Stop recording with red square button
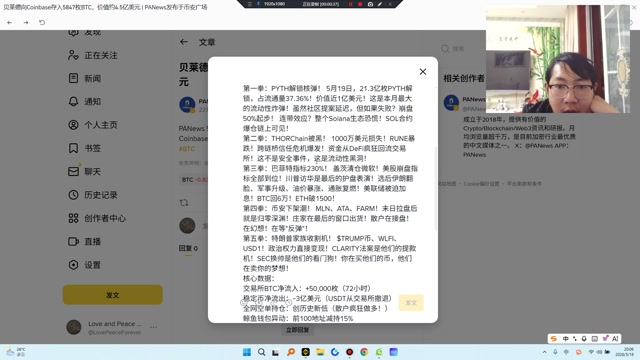Viewport: 640px width, 360px height. 360,4
